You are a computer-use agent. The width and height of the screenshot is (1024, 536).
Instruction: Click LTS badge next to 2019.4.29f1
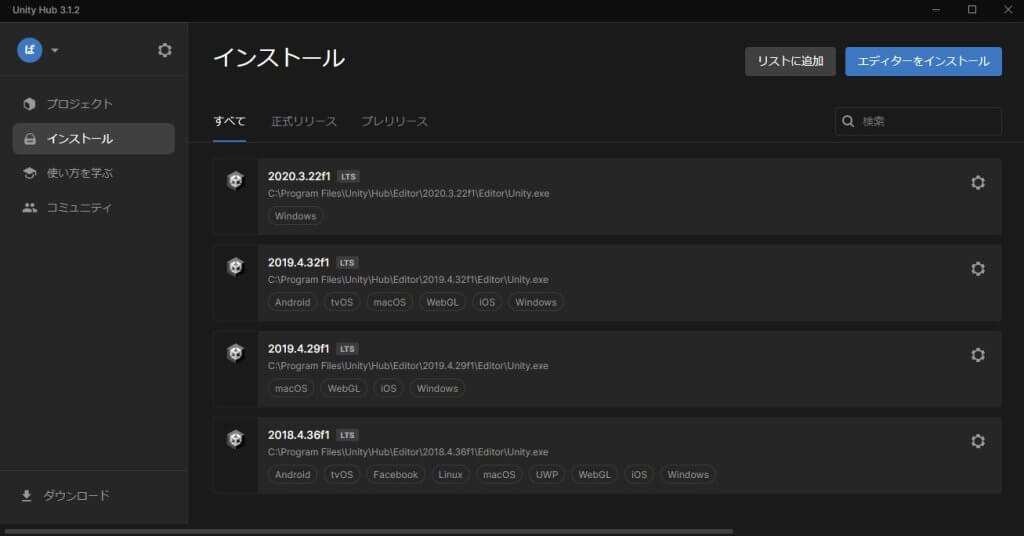347,349
